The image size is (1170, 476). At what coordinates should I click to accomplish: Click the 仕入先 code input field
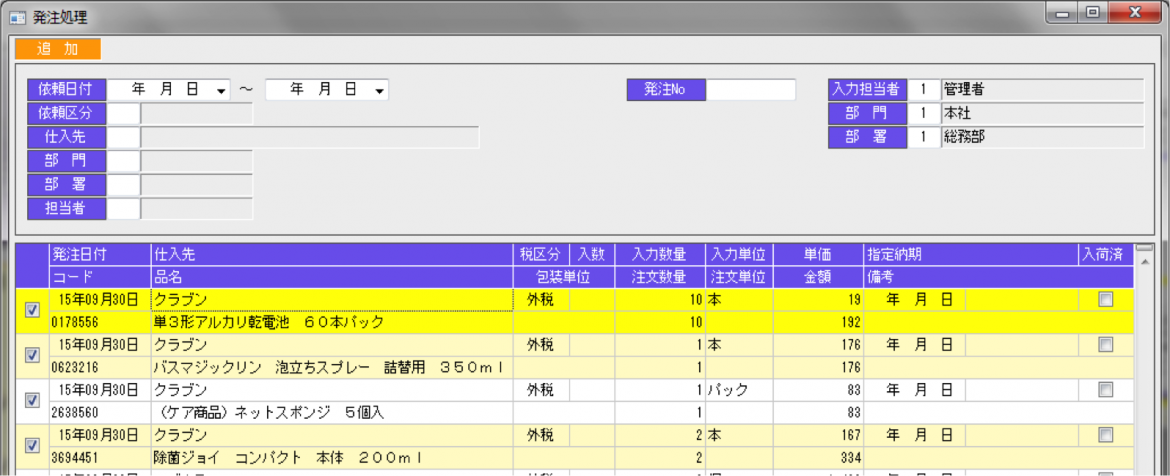click(x=124, y=137)
